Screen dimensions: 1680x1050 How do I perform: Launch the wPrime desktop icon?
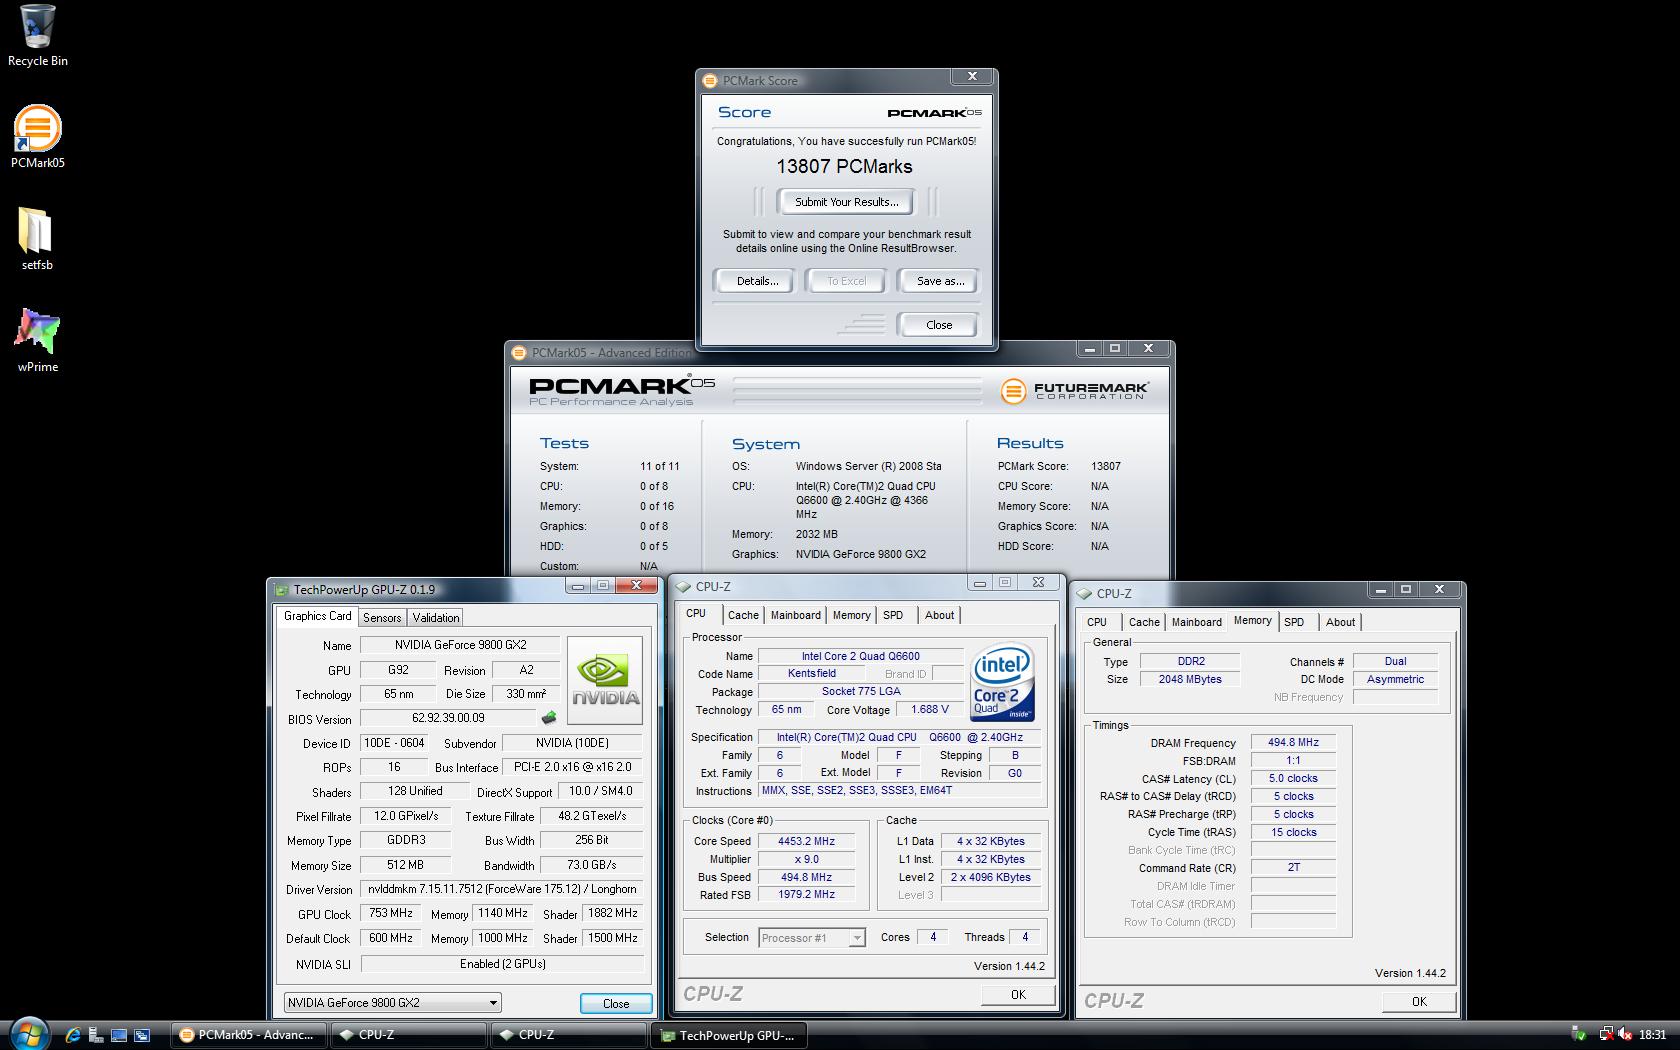[37, 341]
